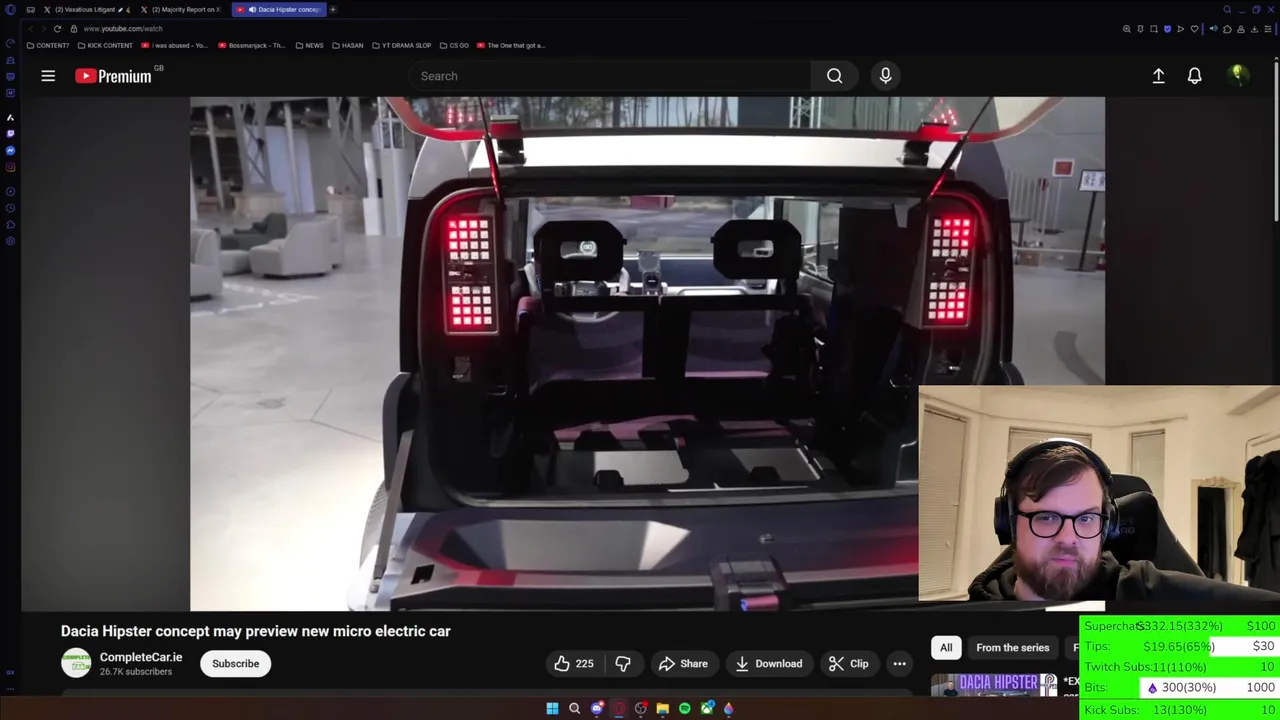Go back with browser back arrow
1280x720 pixels.
(x=30, y=29)
